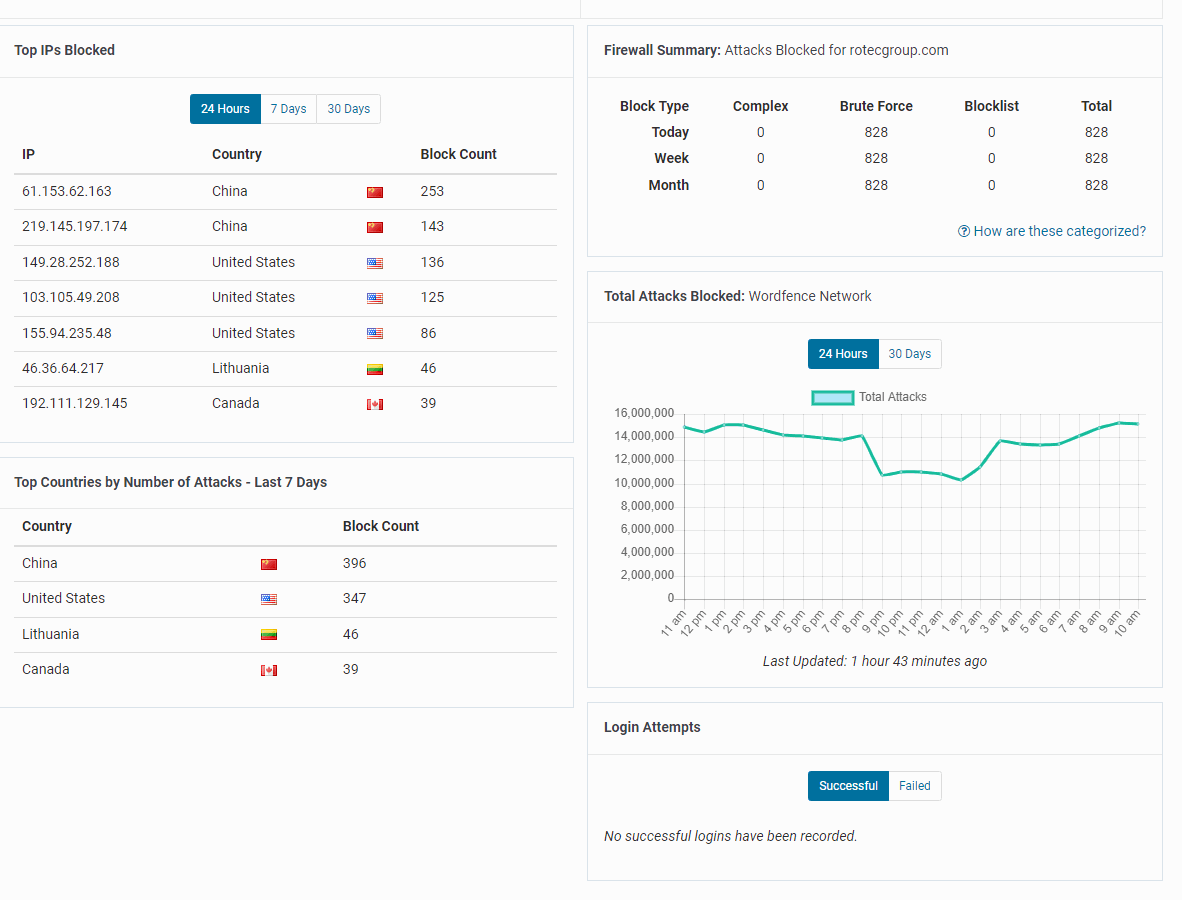Click China flag for IP 219.145.197.174

tap(375, 228)
